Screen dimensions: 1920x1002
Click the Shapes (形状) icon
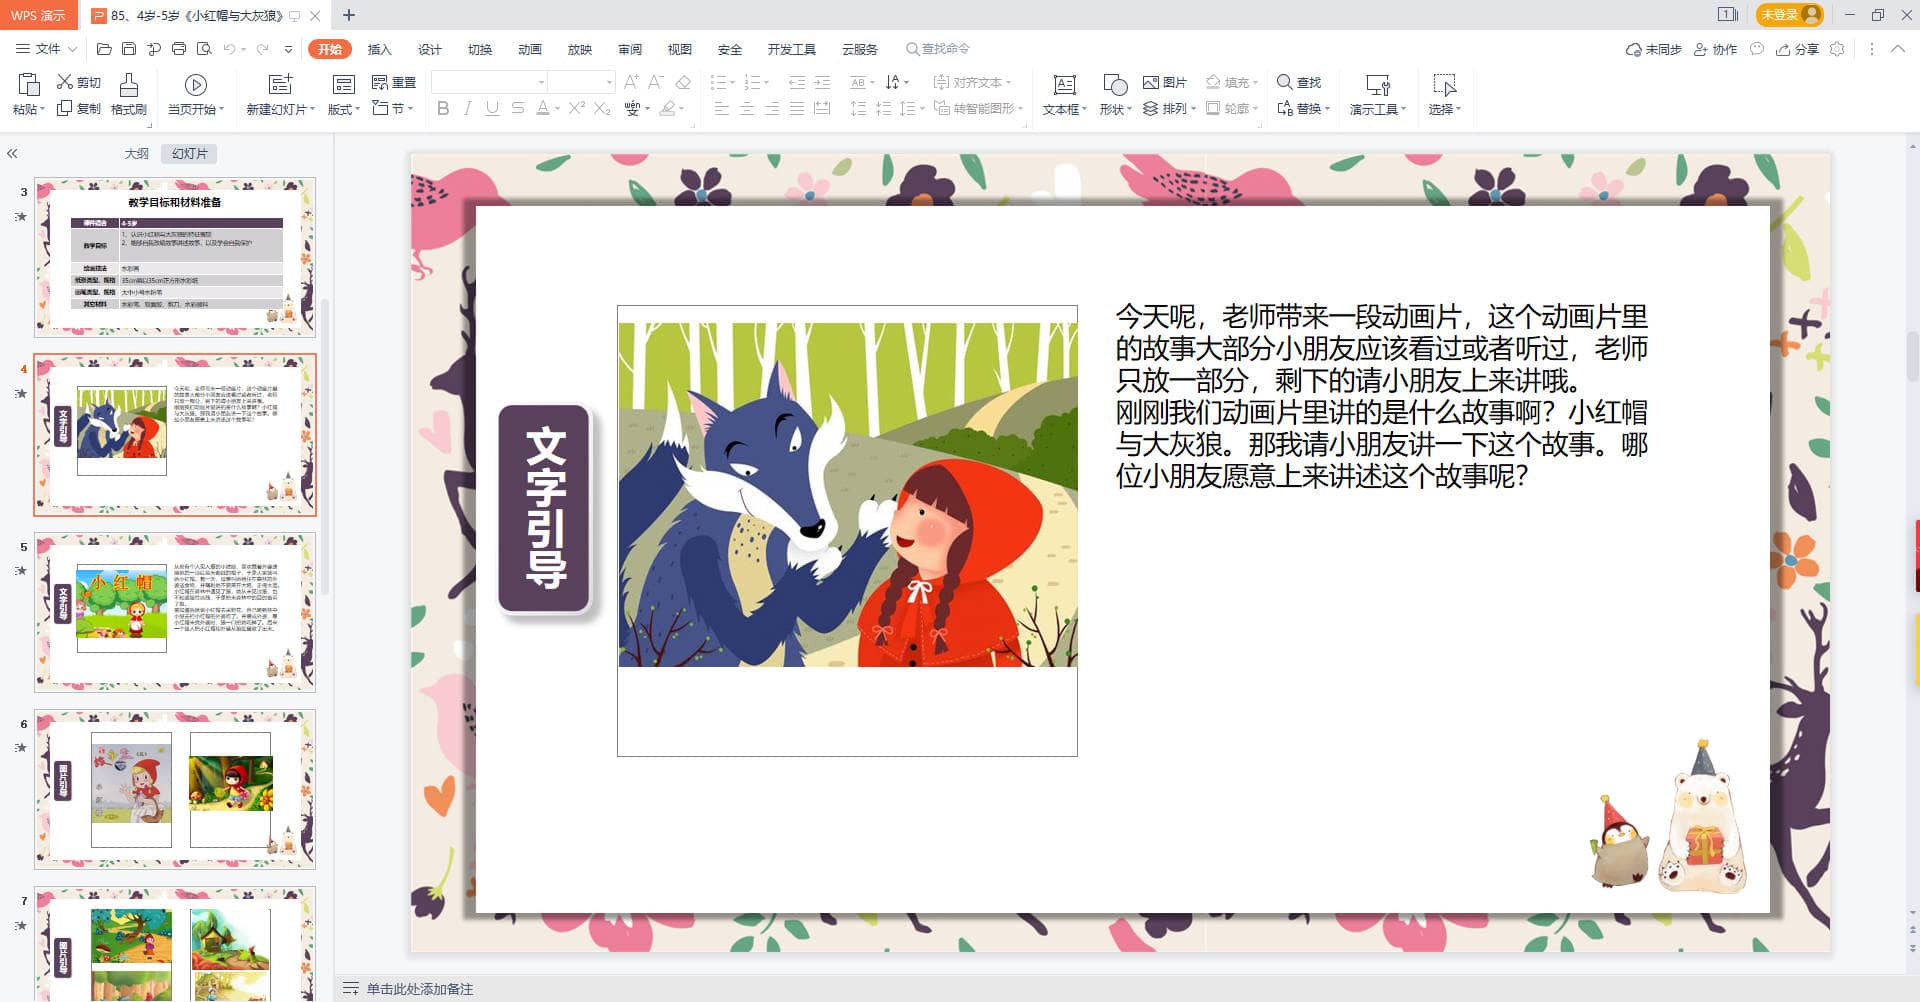click(x=1115, y=85)
